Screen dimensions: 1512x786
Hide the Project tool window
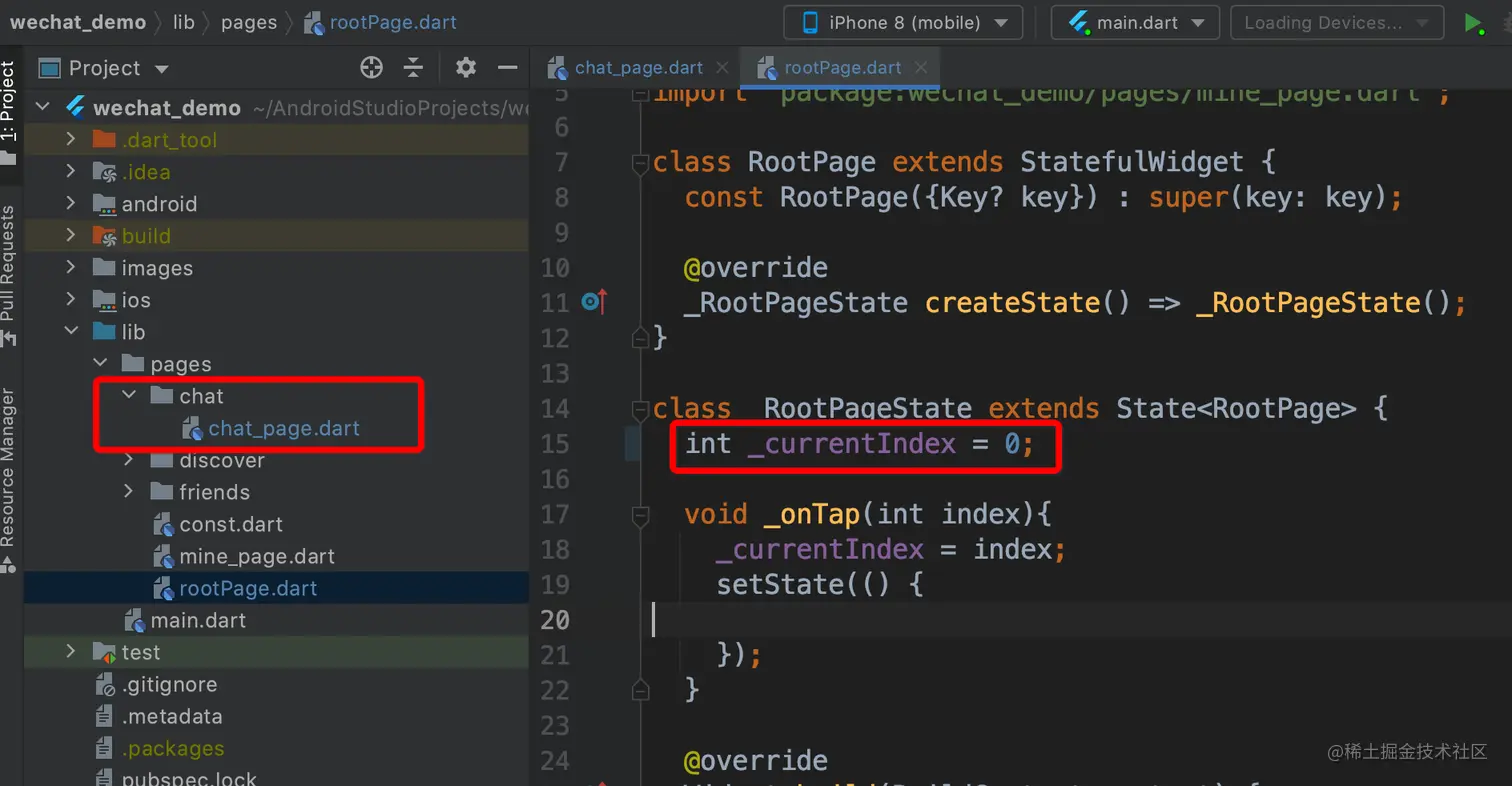tap(507, 68)
